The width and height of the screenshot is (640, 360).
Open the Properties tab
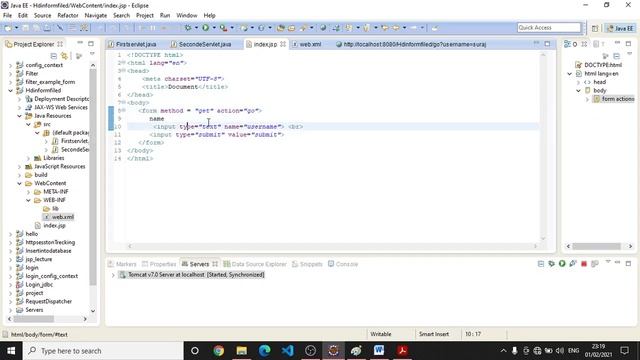159,264
